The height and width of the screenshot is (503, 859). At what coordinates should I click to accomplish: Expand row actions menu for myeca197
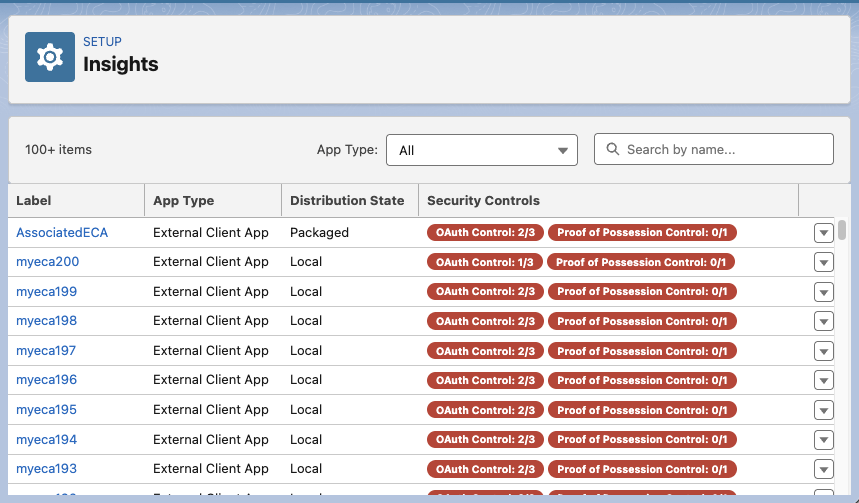(x=823, y=351)
